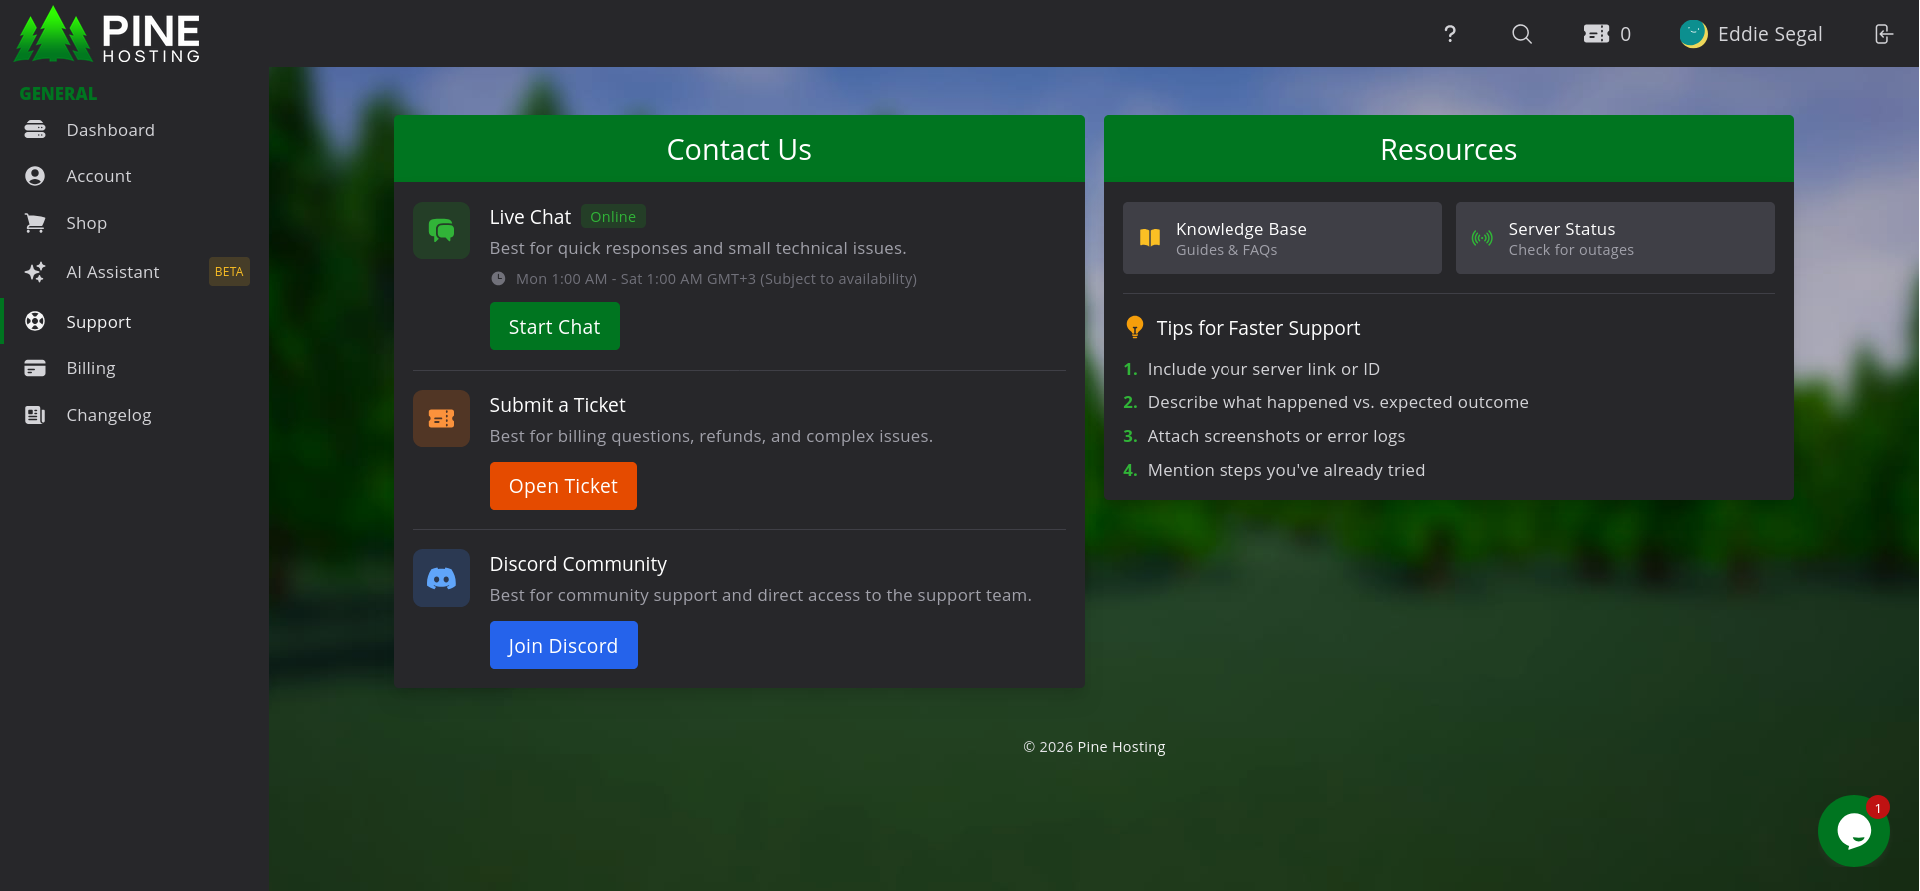Click the logout icon
Image resolution: width=1920 pixels, height=891 pixels.
(x=1883, y=34)
